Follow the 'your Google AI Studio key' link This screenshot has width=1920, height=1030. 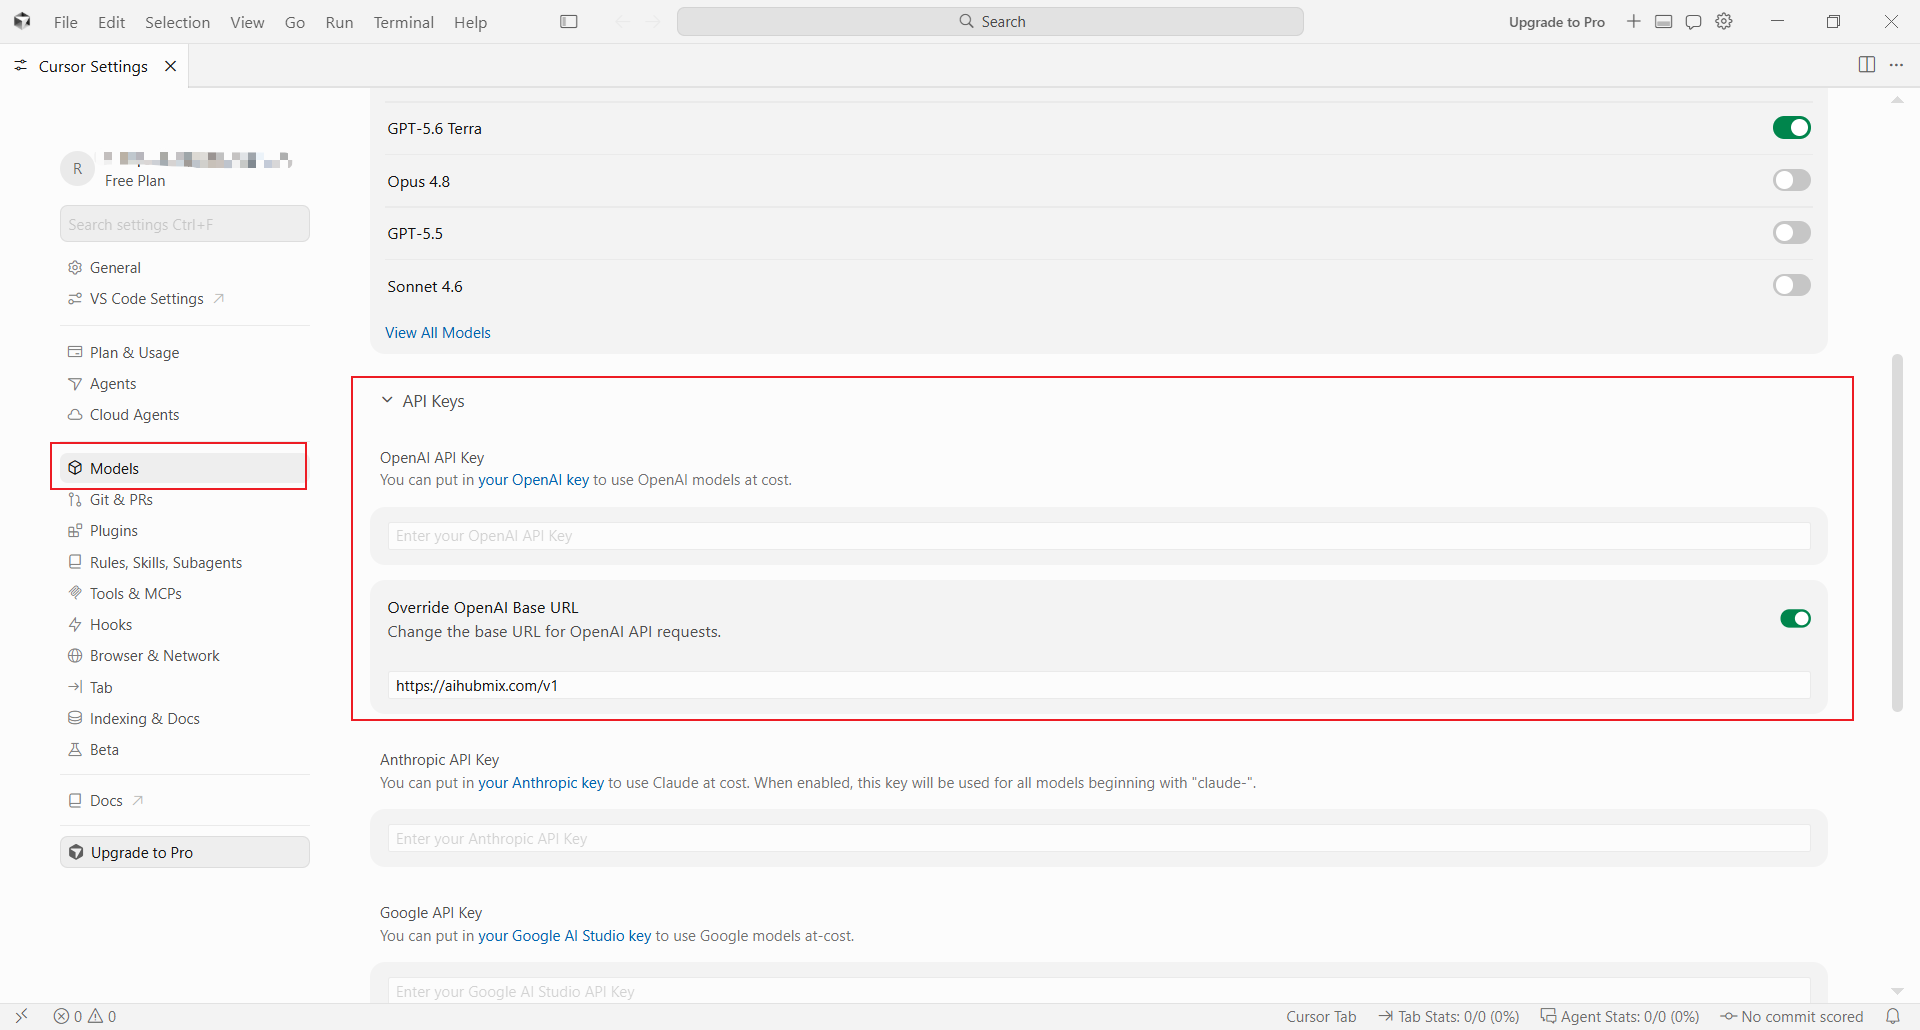[x=564, y=936]
